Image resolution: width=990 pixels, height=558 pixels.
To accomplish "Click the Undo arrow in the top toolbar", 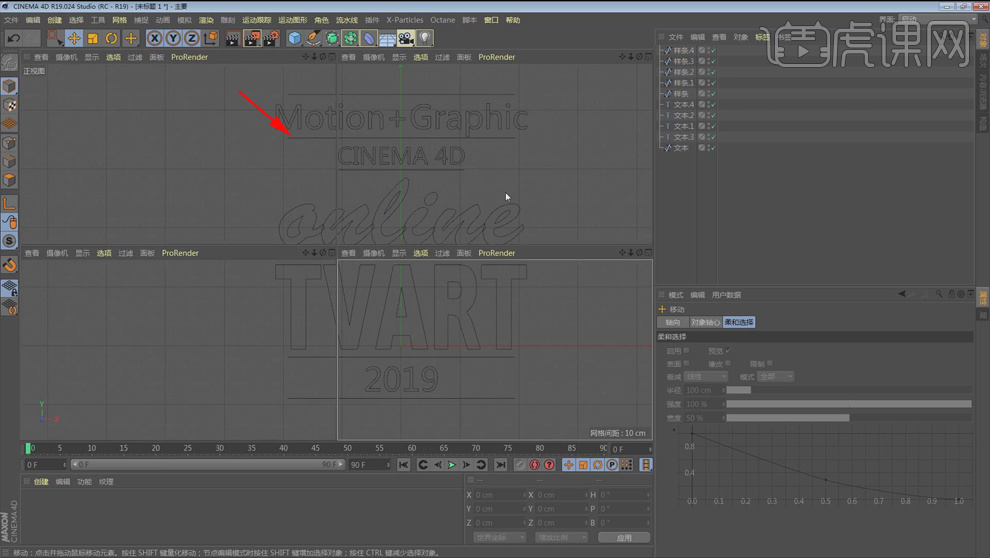I will (13, 39).
